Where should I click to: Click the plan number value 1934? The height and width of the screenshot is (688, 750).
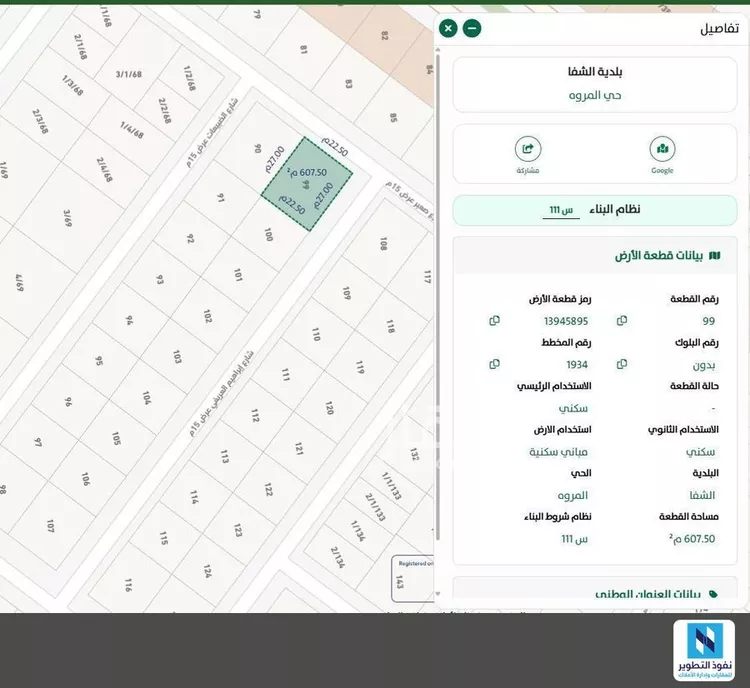pos(577,365)
